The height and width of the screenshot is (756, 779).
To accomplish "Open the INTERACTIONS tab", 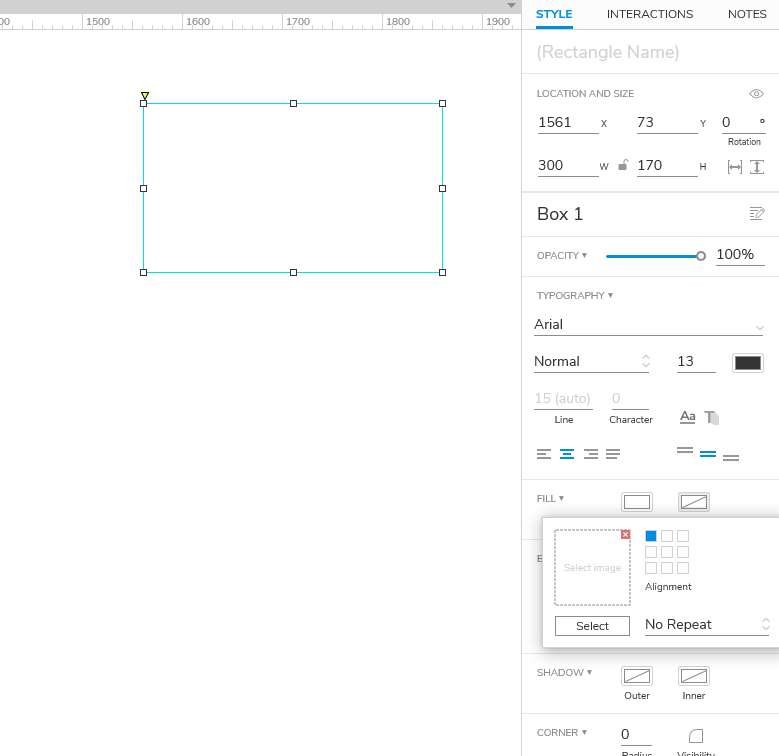I will click(x=649, y=14).
